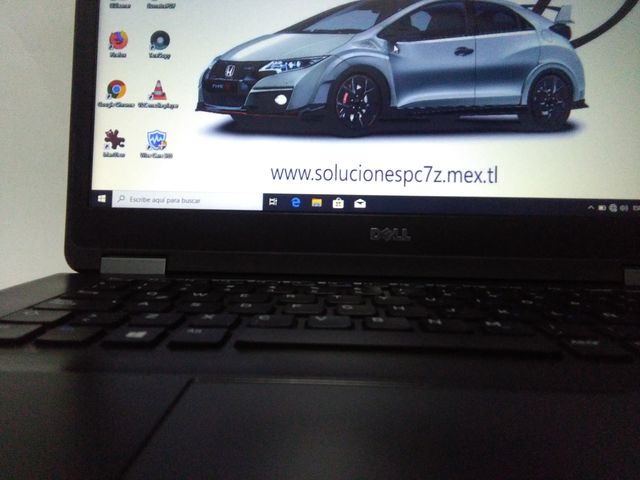Open the IrfanView desktop shortcut
This screenshot has height=480, width=640.
click(x=114, y=143)
